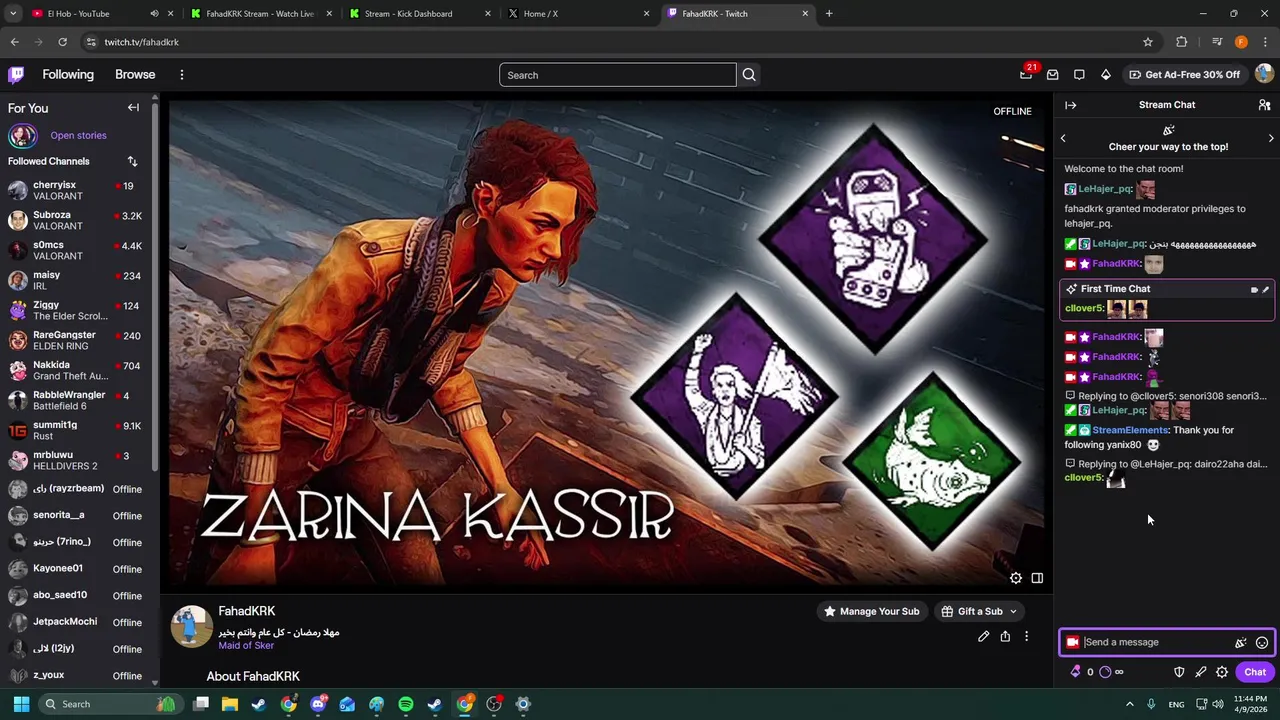Open the RareGangster ELDEN RING channel
The image size is (1280, 720).
(x=78, y=340)
